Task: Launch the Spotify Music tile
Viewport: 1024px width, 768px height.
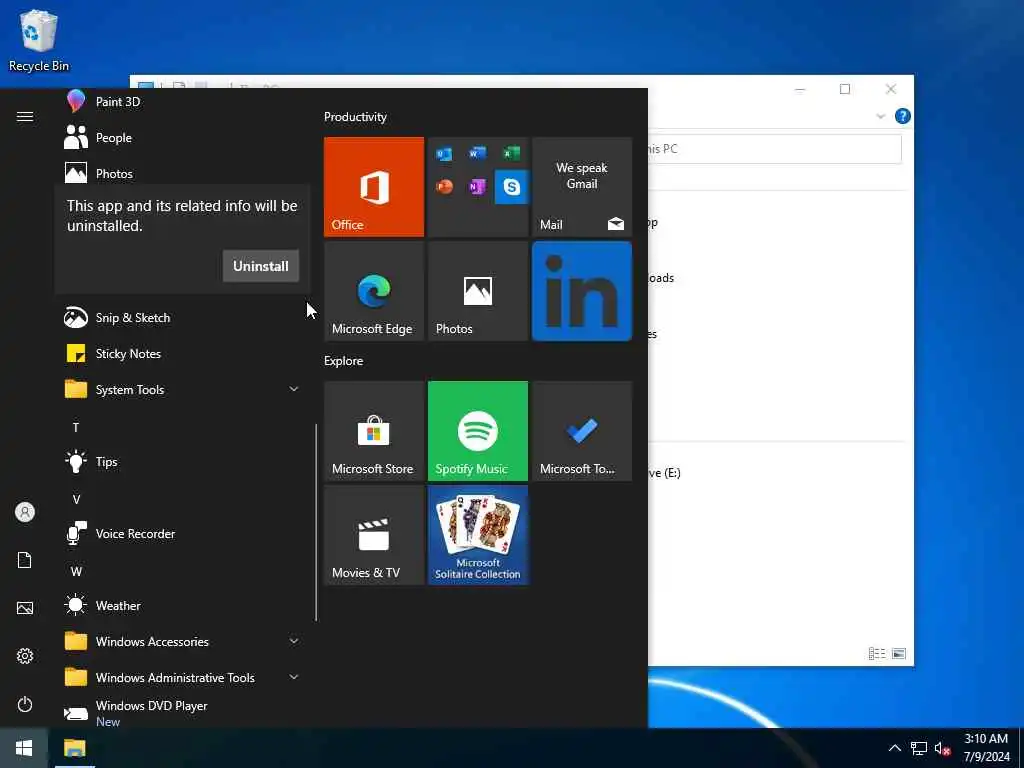Action: (x=477, y=431)
